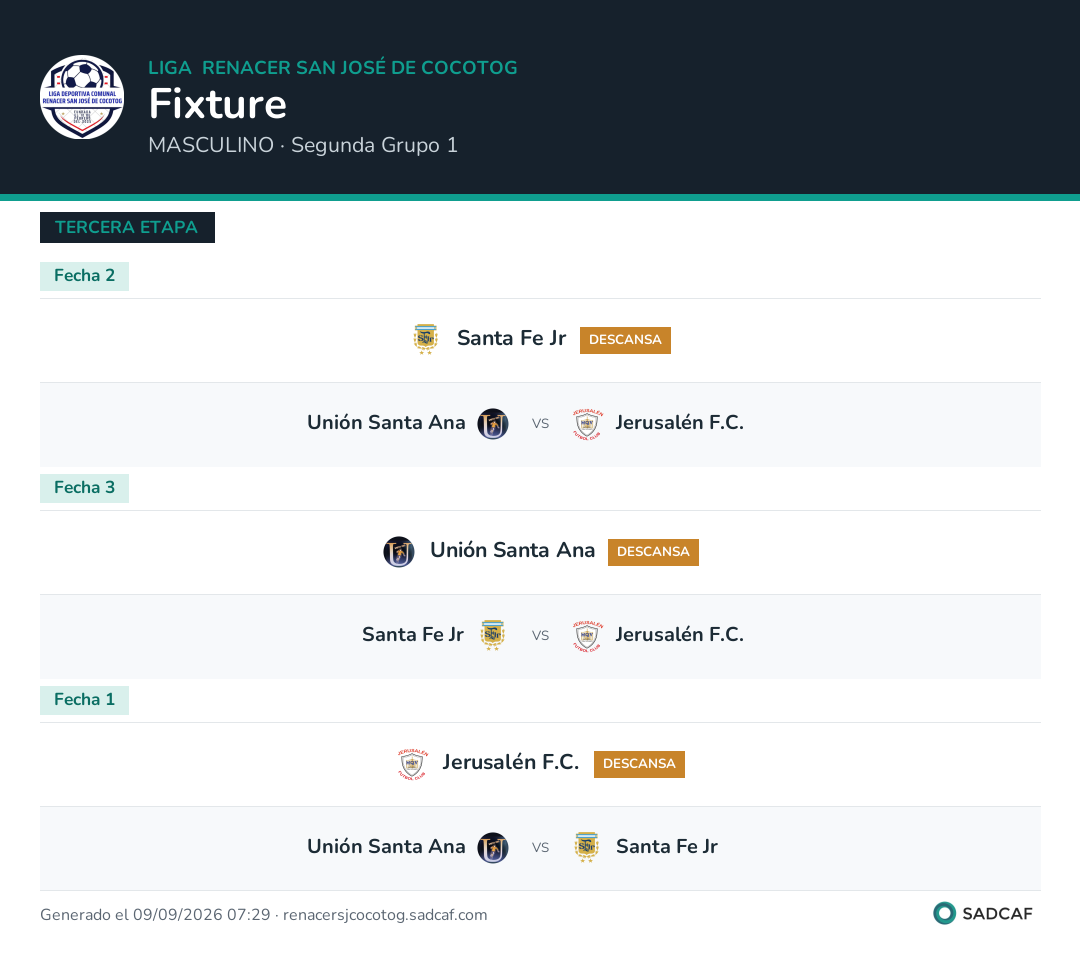Click Jerusalén F.C. crest in Fecha 1 rest row

tap(413, 763)
